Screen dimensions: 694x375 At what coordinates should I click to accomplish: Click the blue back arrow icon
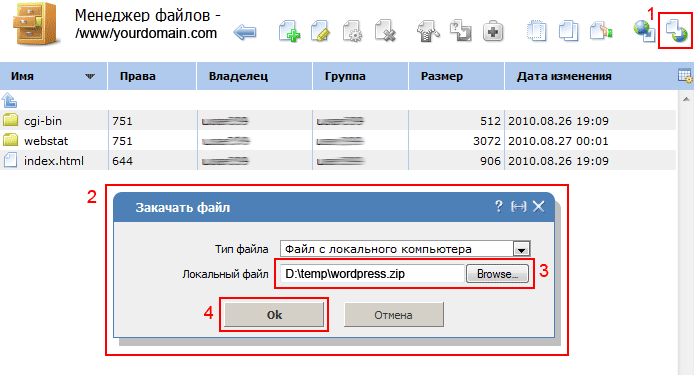245,32
